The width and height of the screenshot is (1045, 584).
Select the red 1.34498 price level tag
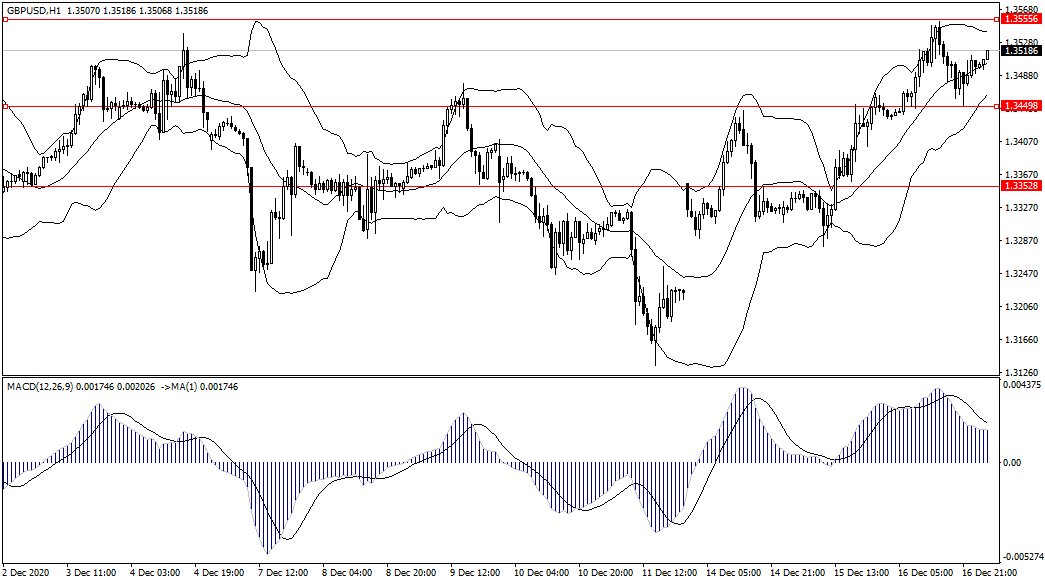coord(1020,105)
